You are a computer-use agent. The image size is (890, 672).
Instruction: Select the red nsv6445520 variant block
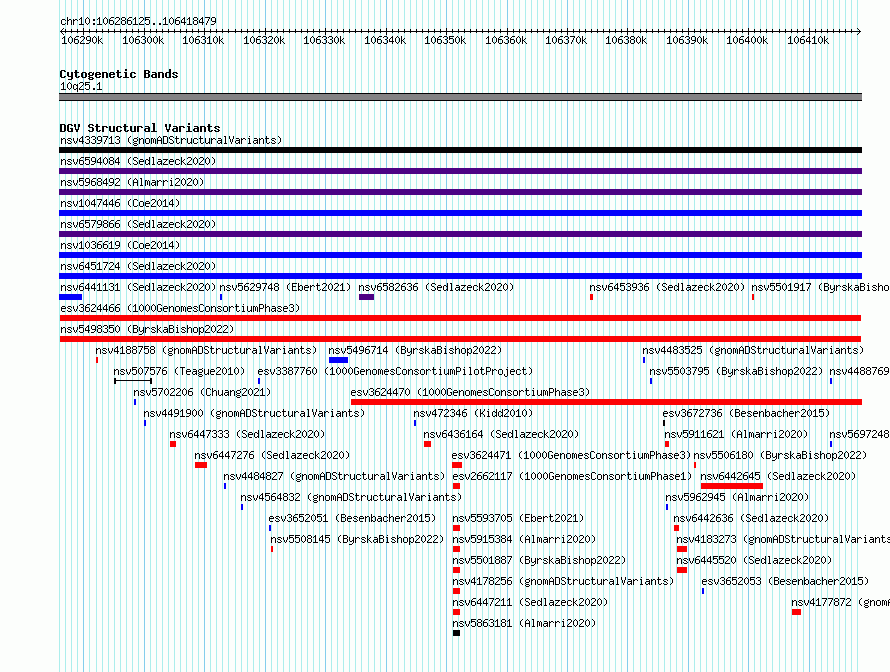682,570
